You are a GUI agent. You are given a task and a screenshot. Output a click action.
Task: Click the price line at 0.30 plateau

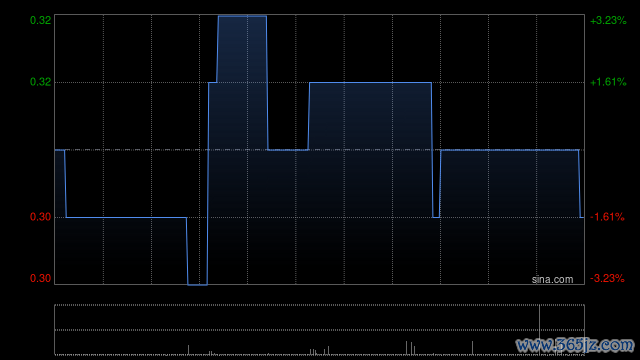pyautogui.click(x=126, y=218)
